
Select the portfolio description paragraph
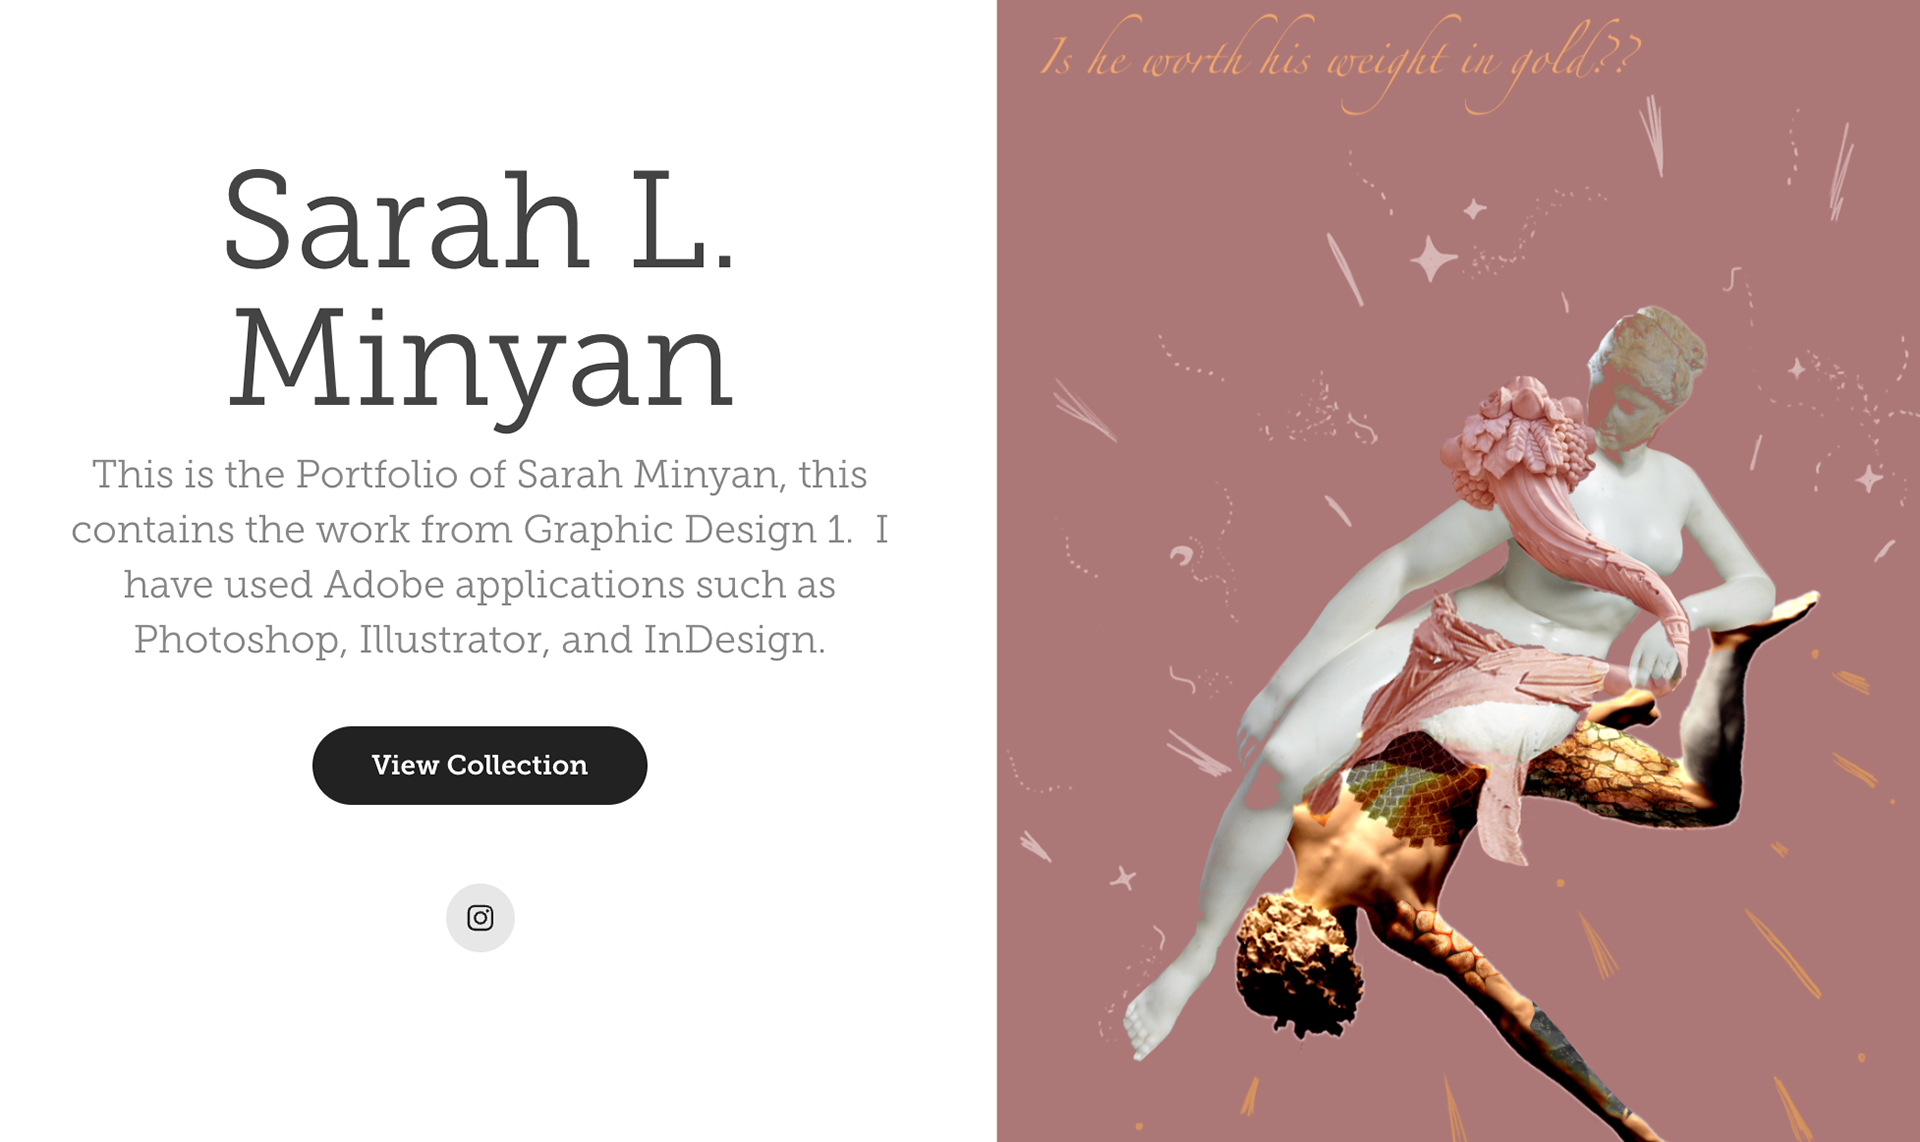480,556
